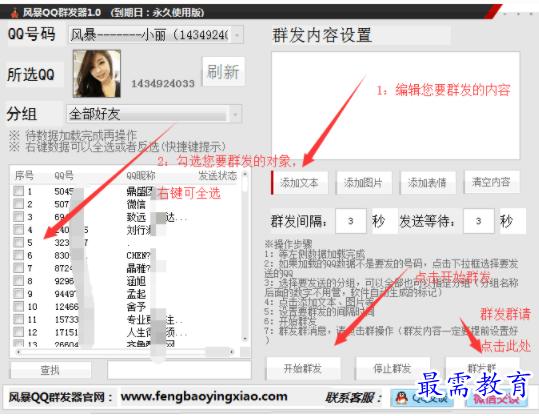Click the 清空内容 button

[x=492, y=182]
